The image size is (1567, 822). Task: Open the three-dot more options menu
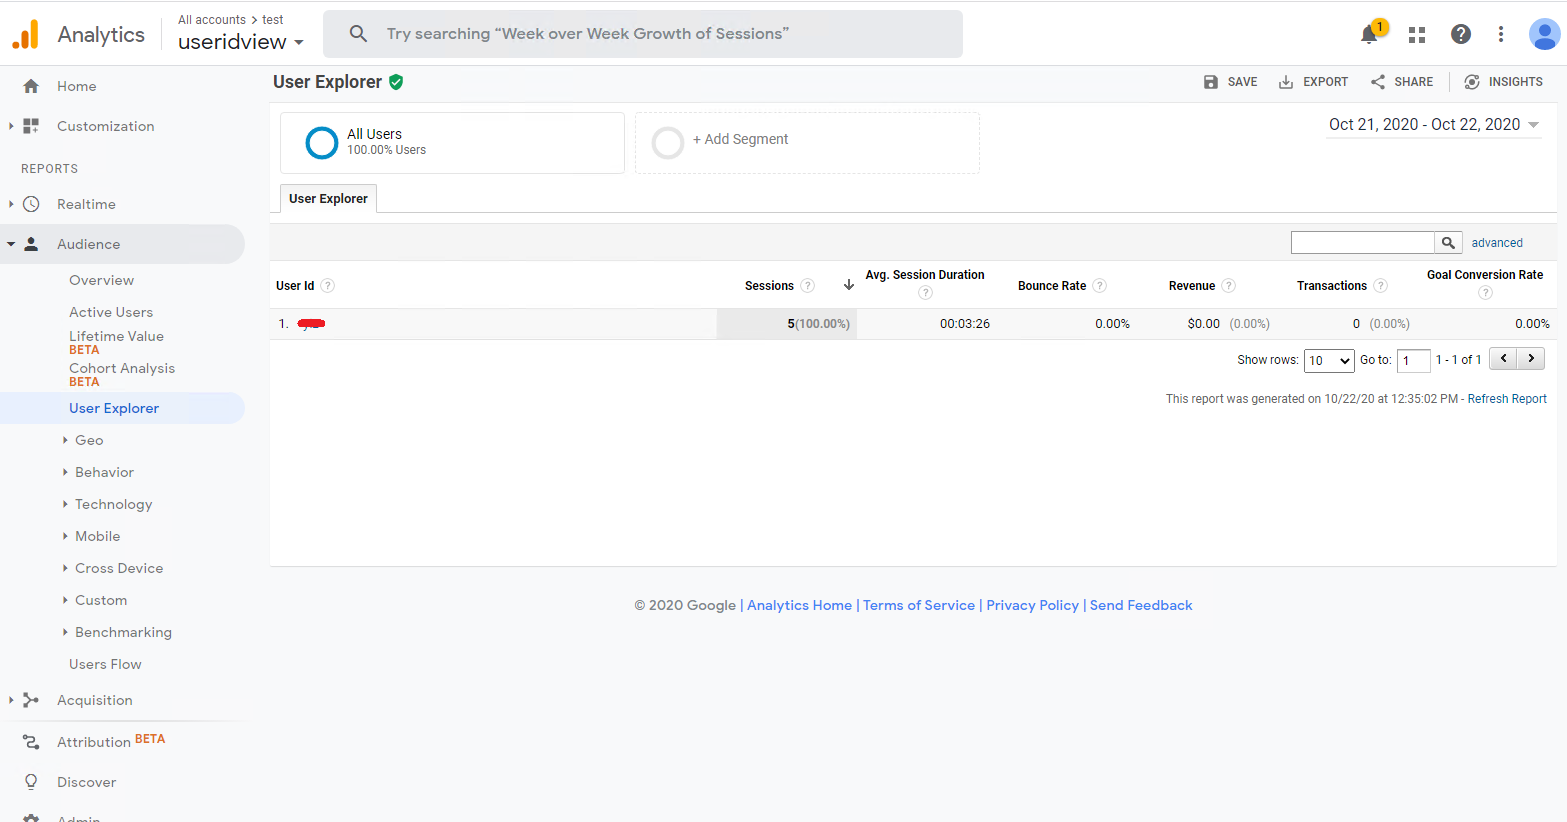click(x=1501, y=34)
